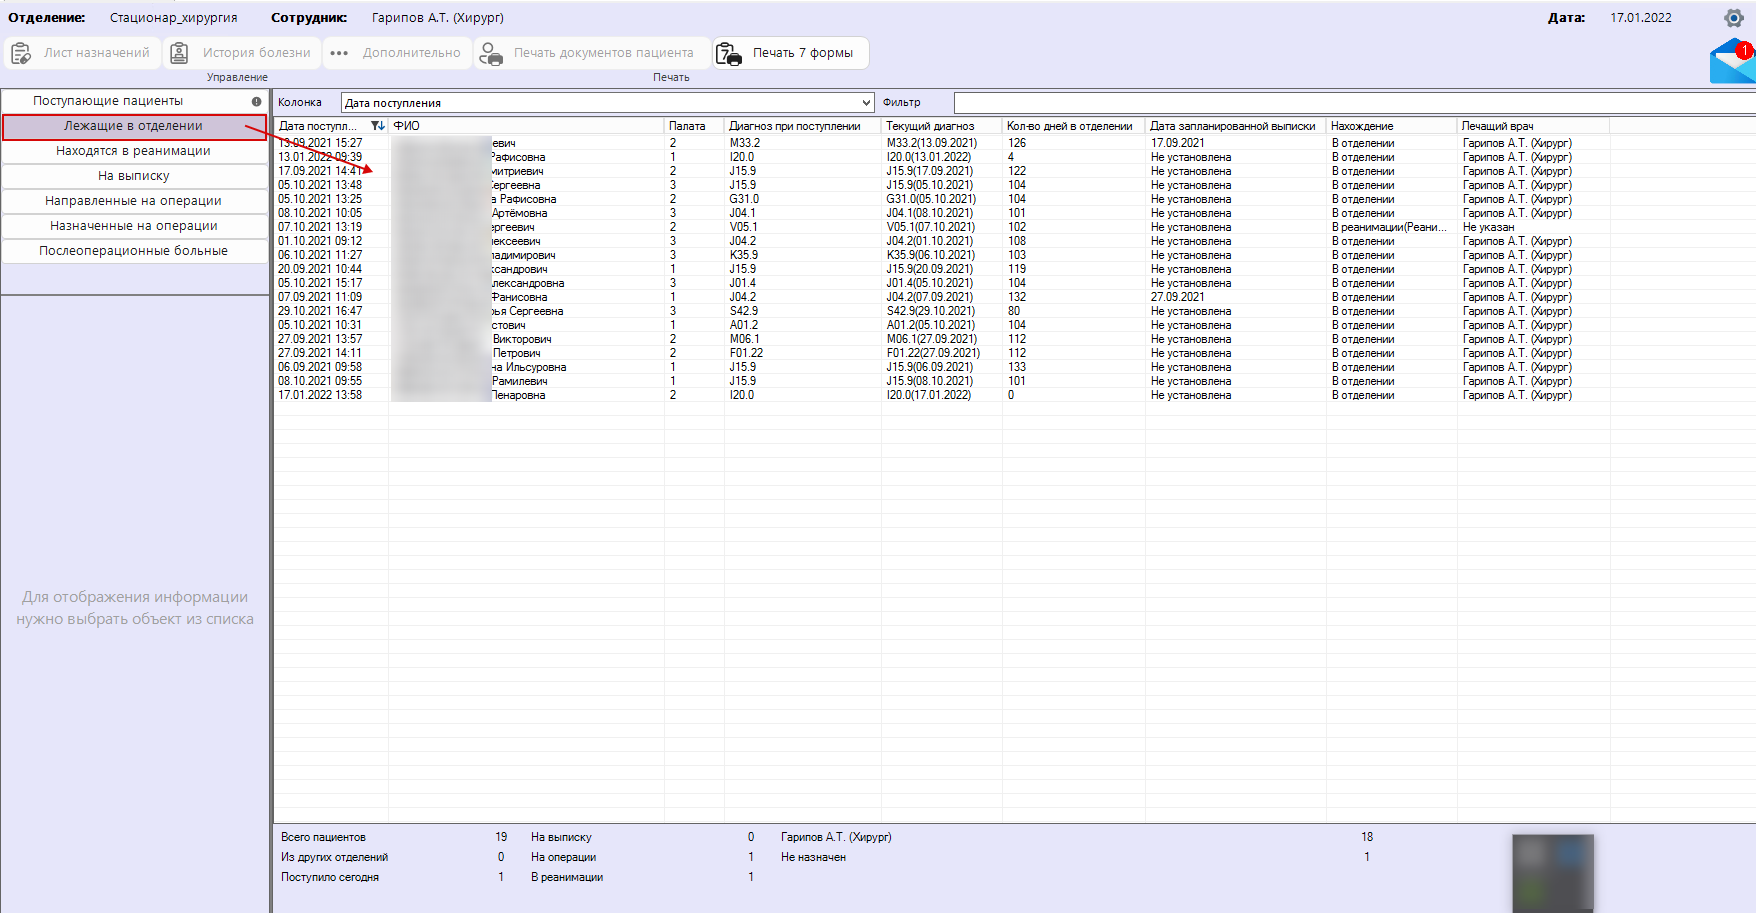Click Стационар_хирургия department name
1756x913 pixels.
[x=174, y=18]
